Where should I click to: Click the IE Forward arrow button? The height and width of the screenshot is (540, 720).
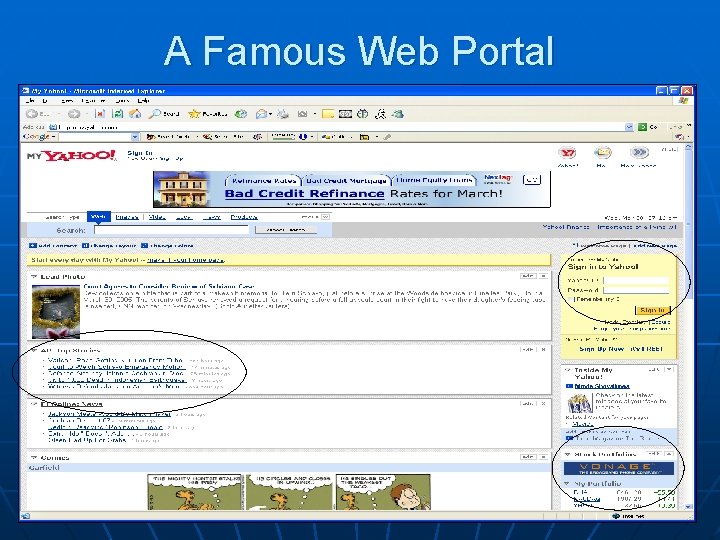(x=73, y=113)
